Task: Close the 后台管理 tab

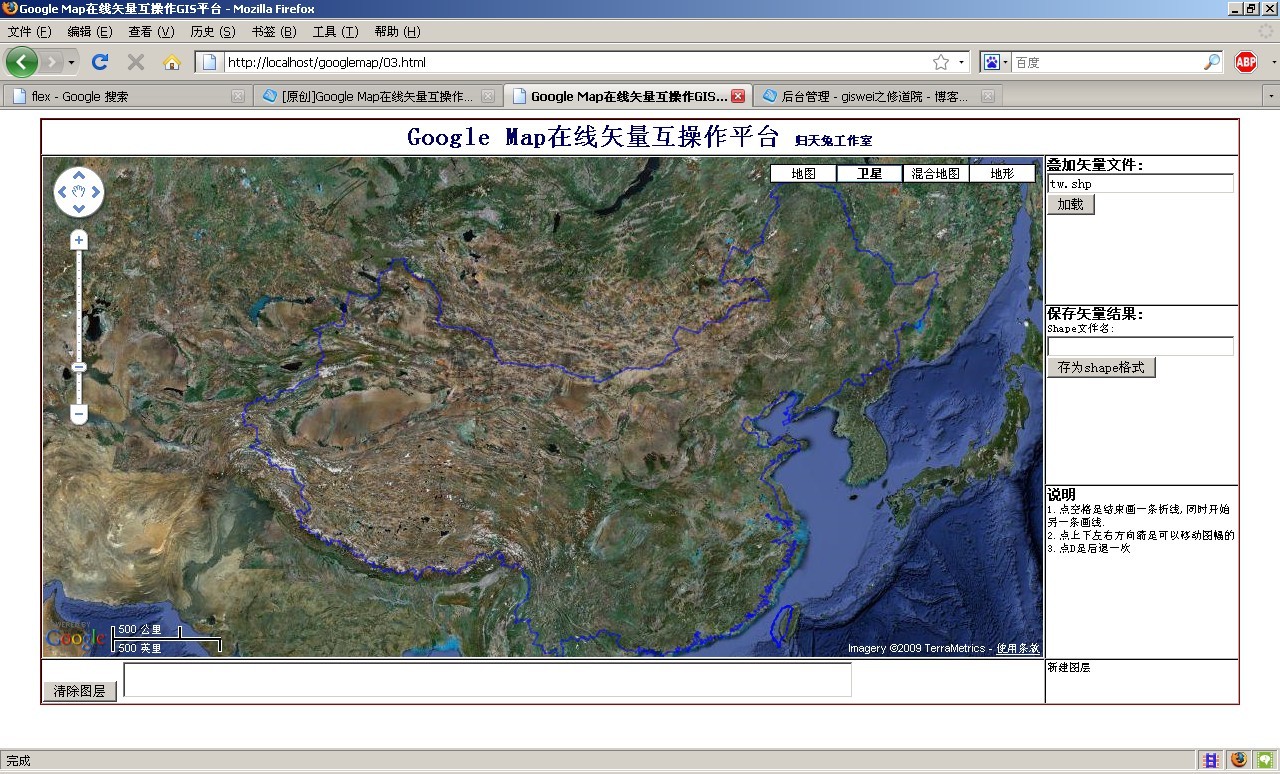Action: point(987,97)
